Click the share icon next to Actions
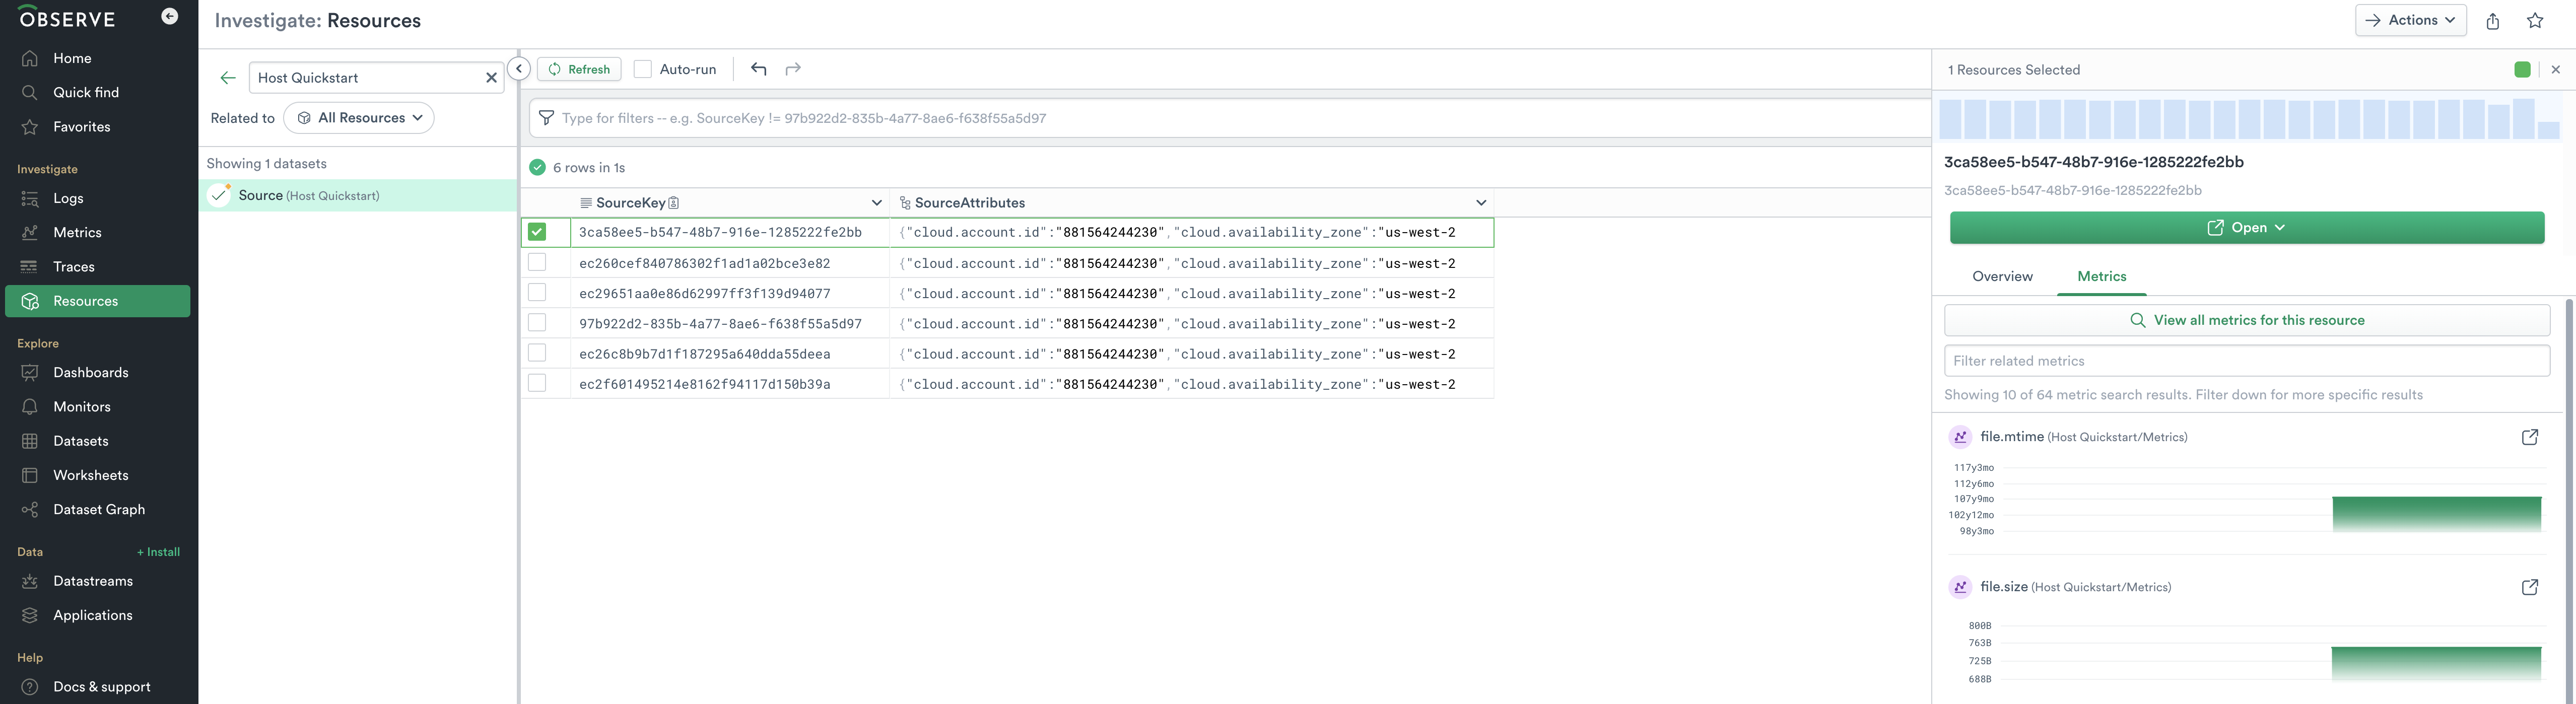The width and height of the screenshot is (2576, 704). tap(2492, 21)
